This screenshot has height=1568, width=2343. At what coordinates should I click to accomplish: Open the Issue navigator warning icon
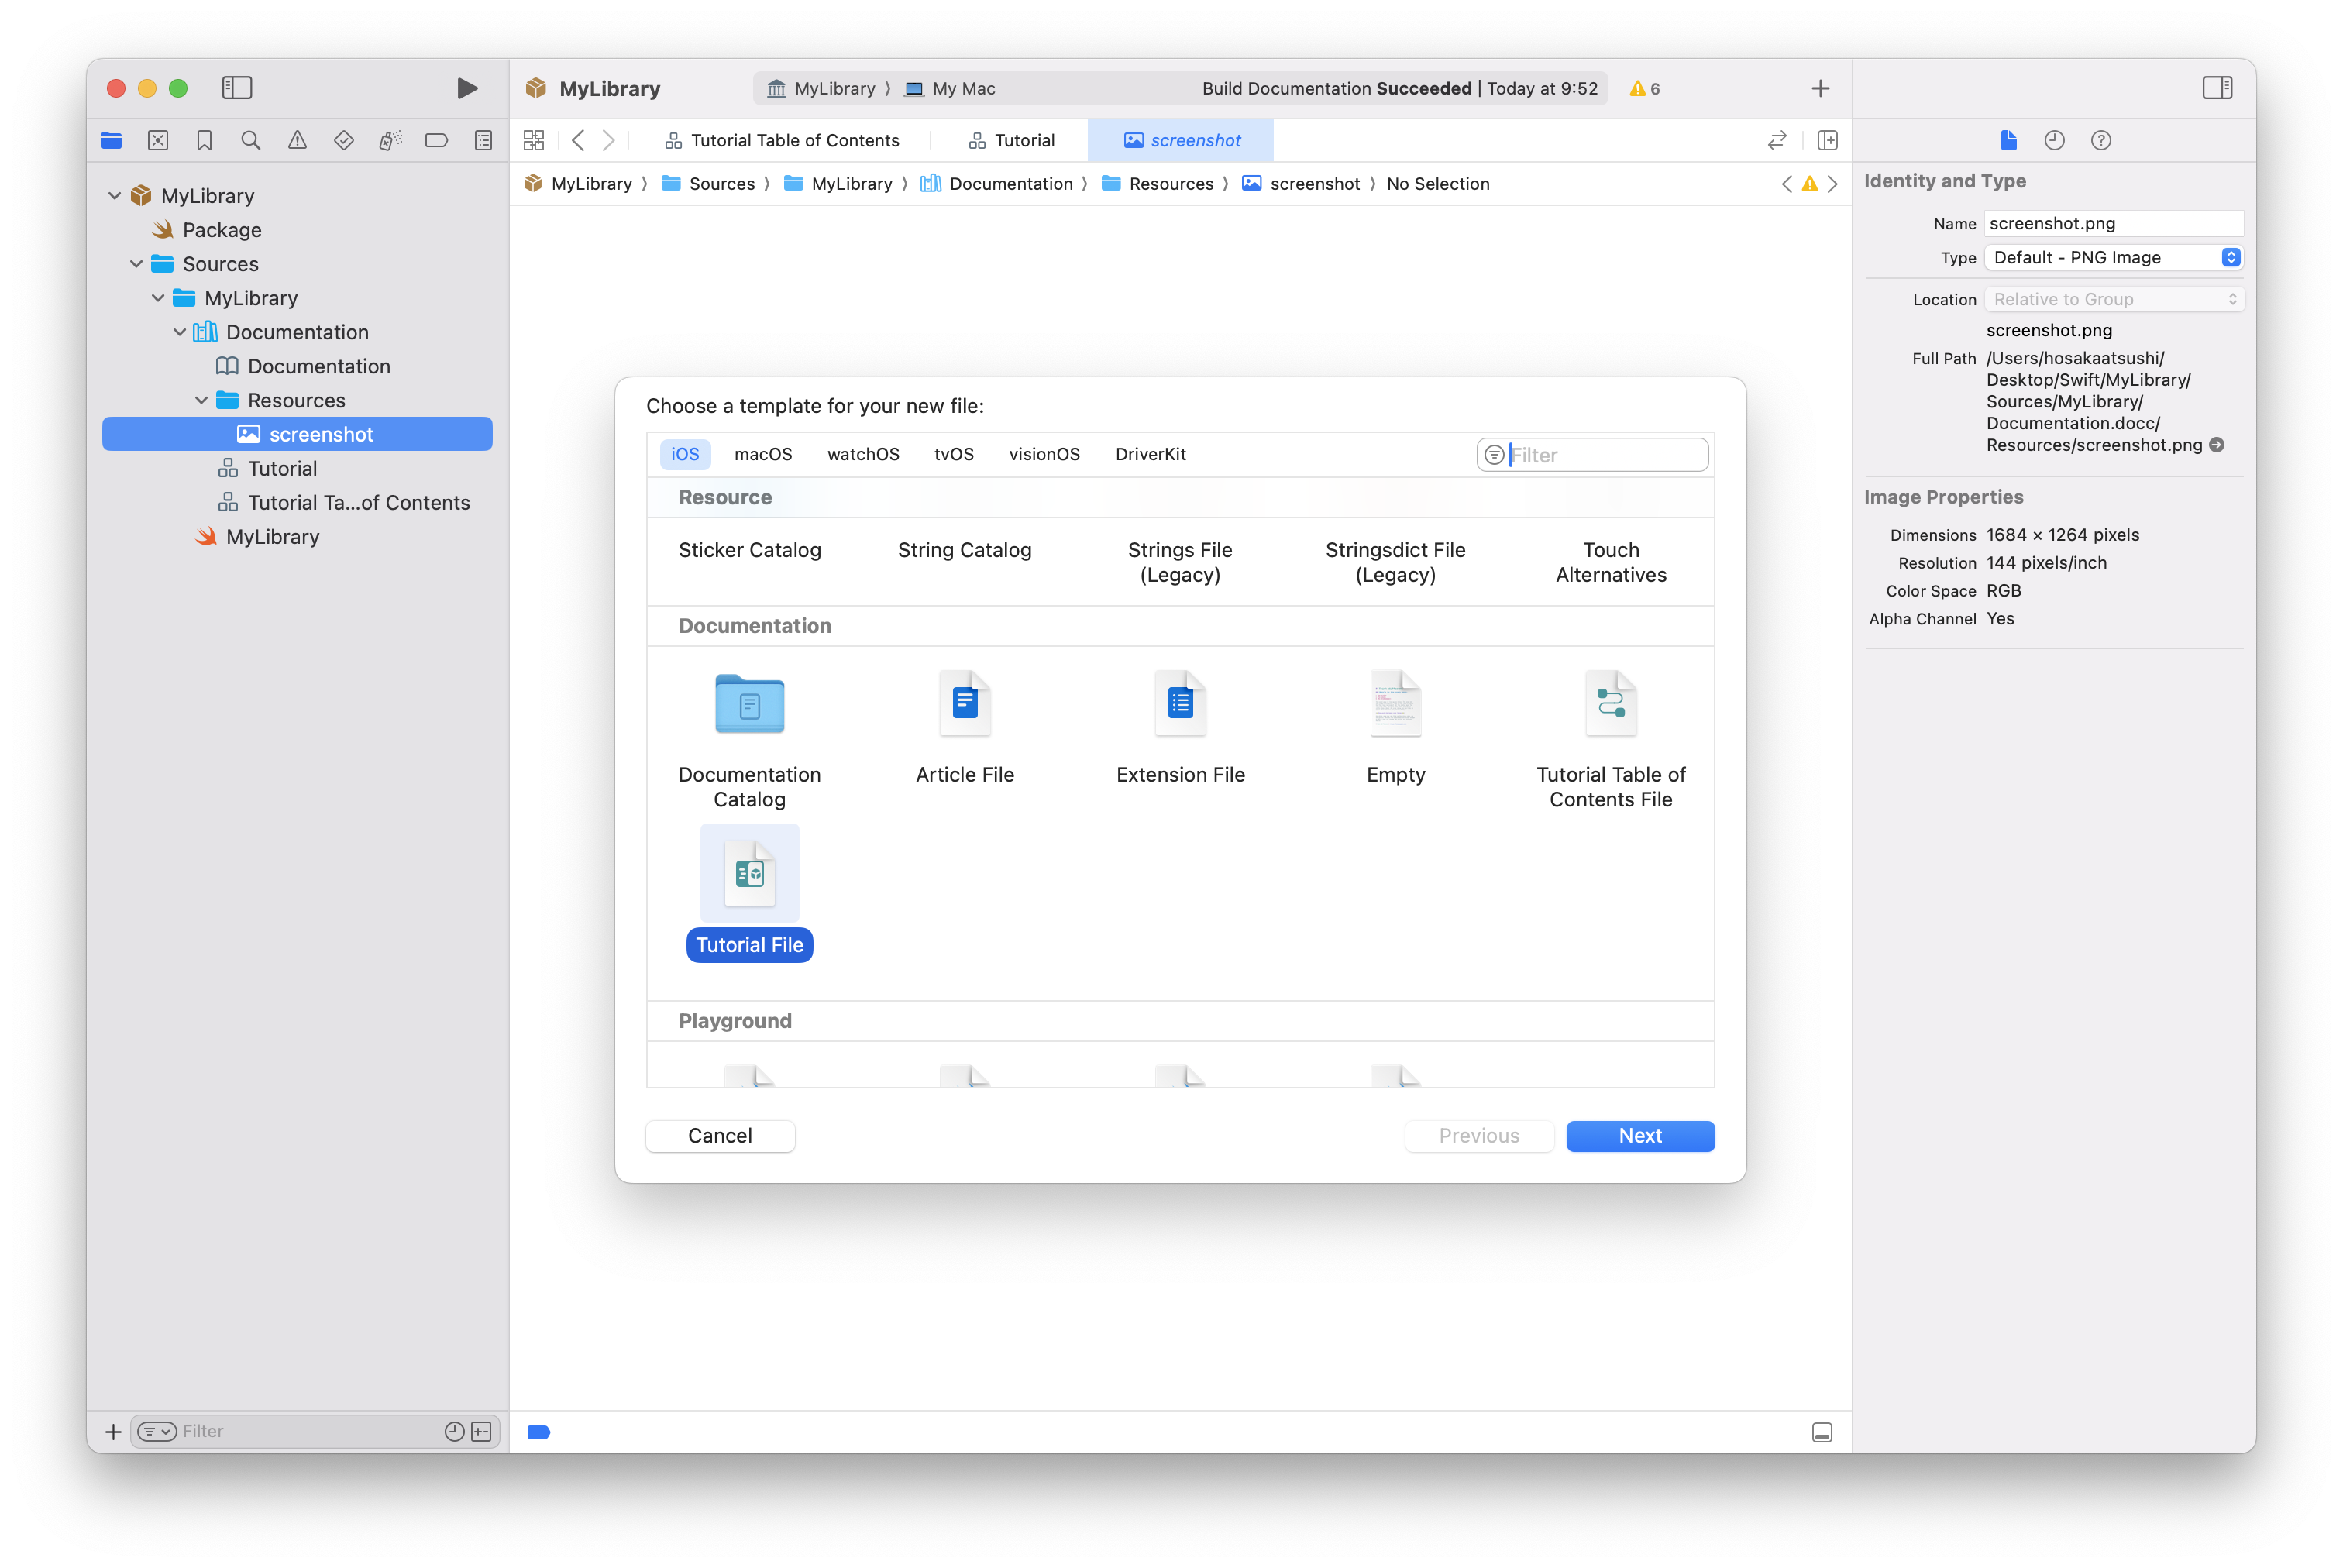click(x=297, y=141)
